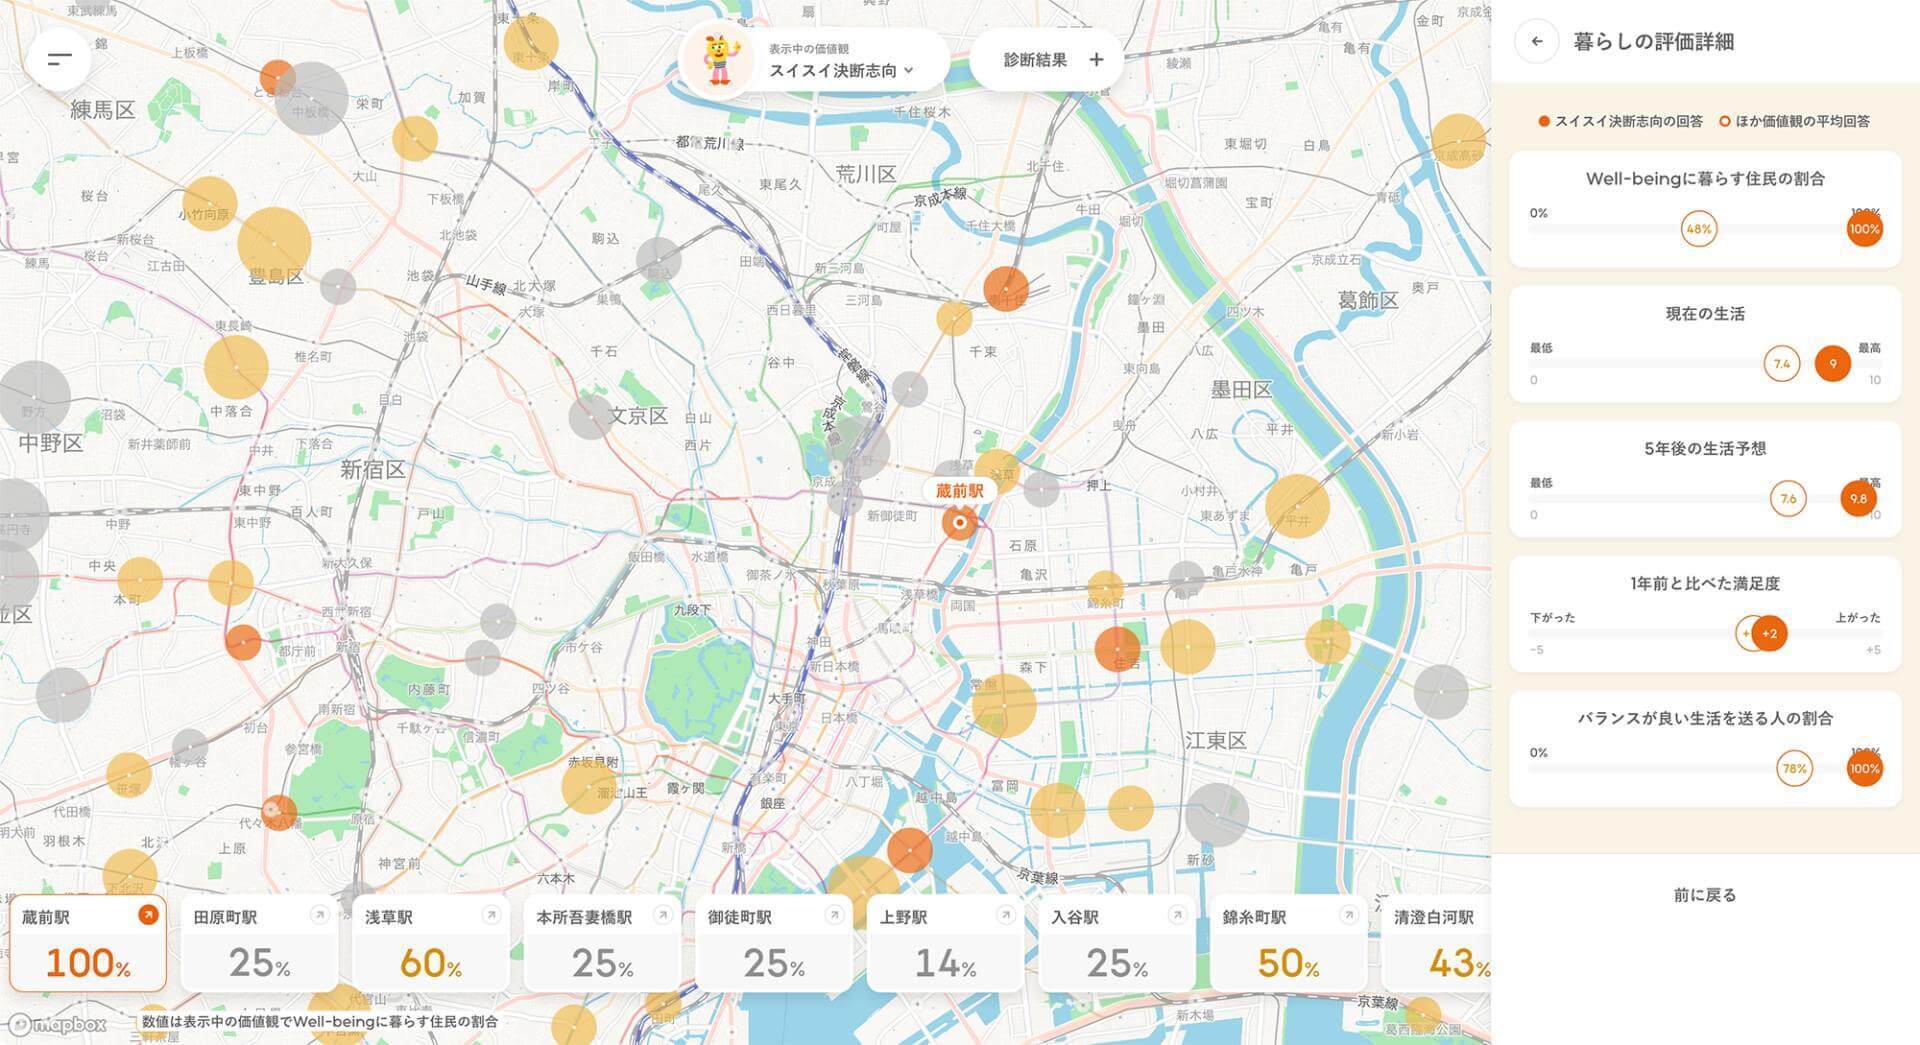This screenshot has height=1045, width=1920.
Task: Open the arrow icon on 浅草駅 card
Action: (x=491, y=915)
